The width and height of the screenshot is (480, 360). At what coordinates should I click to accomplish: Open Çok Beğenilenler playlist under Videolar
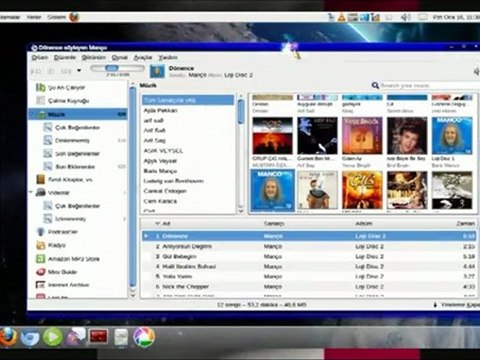[x=77, y=206]
